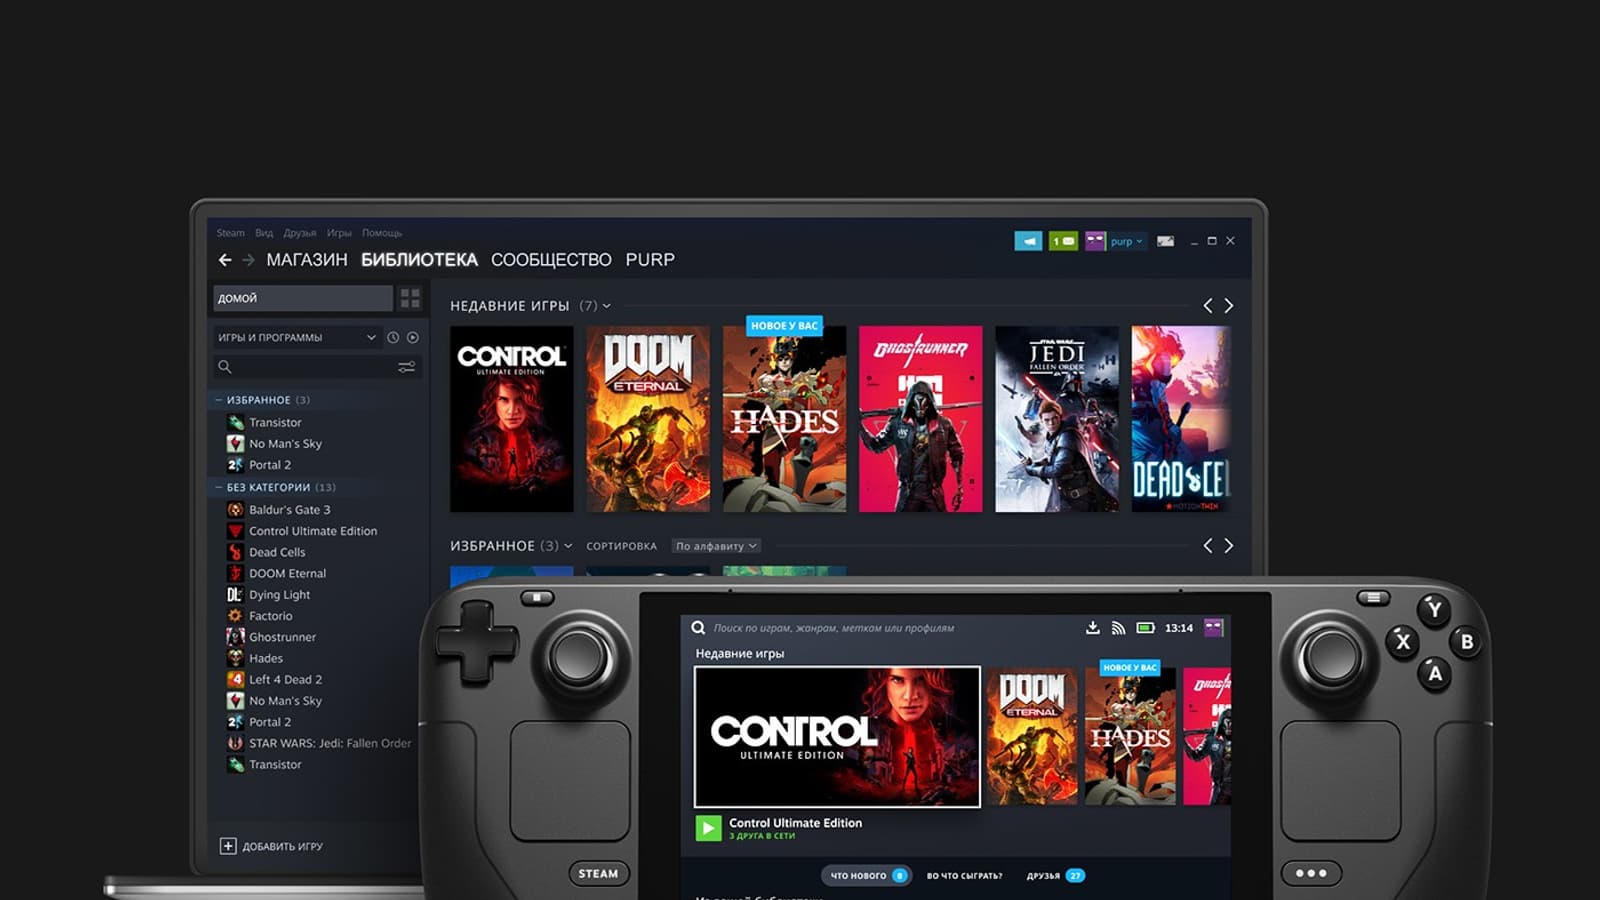Click the Dying Light icon in game list
This screenshot has height=900, width=1600.
(235, 595)
